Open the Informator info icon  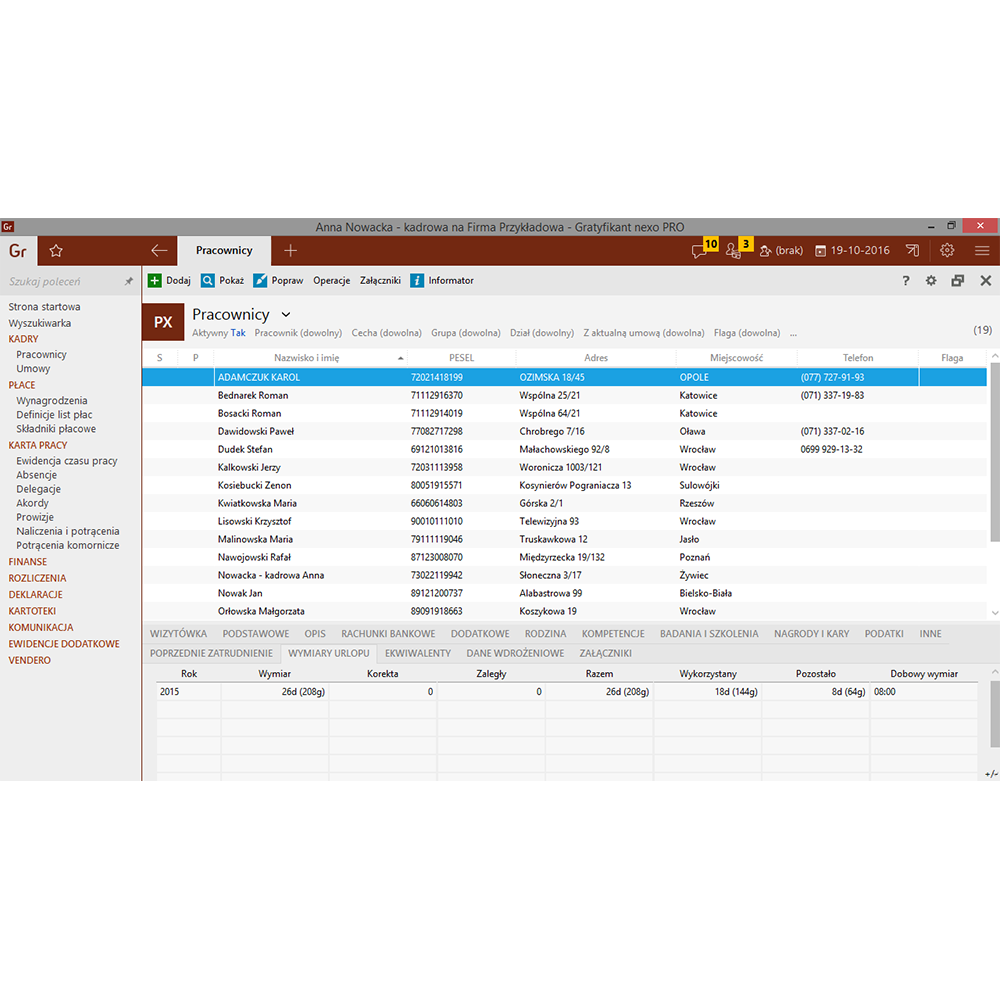click(x=418, y=281)
